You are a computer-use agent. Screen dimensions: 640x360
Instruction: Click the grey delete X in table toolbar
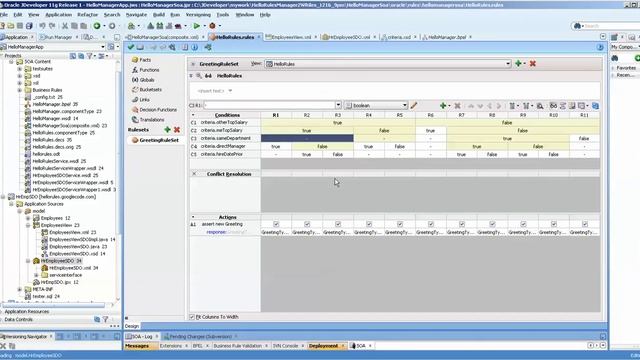point(458,106)
